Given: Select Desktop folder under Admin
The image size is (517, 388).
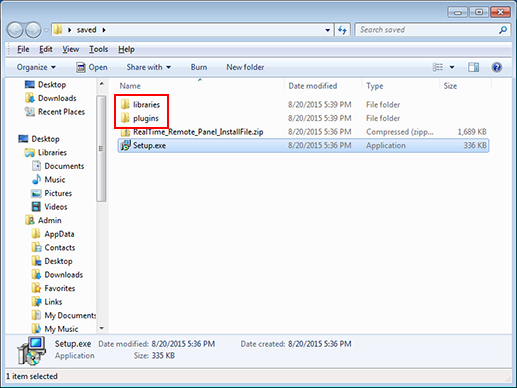Looking at the screenshot, I should [x=52, y=261].
